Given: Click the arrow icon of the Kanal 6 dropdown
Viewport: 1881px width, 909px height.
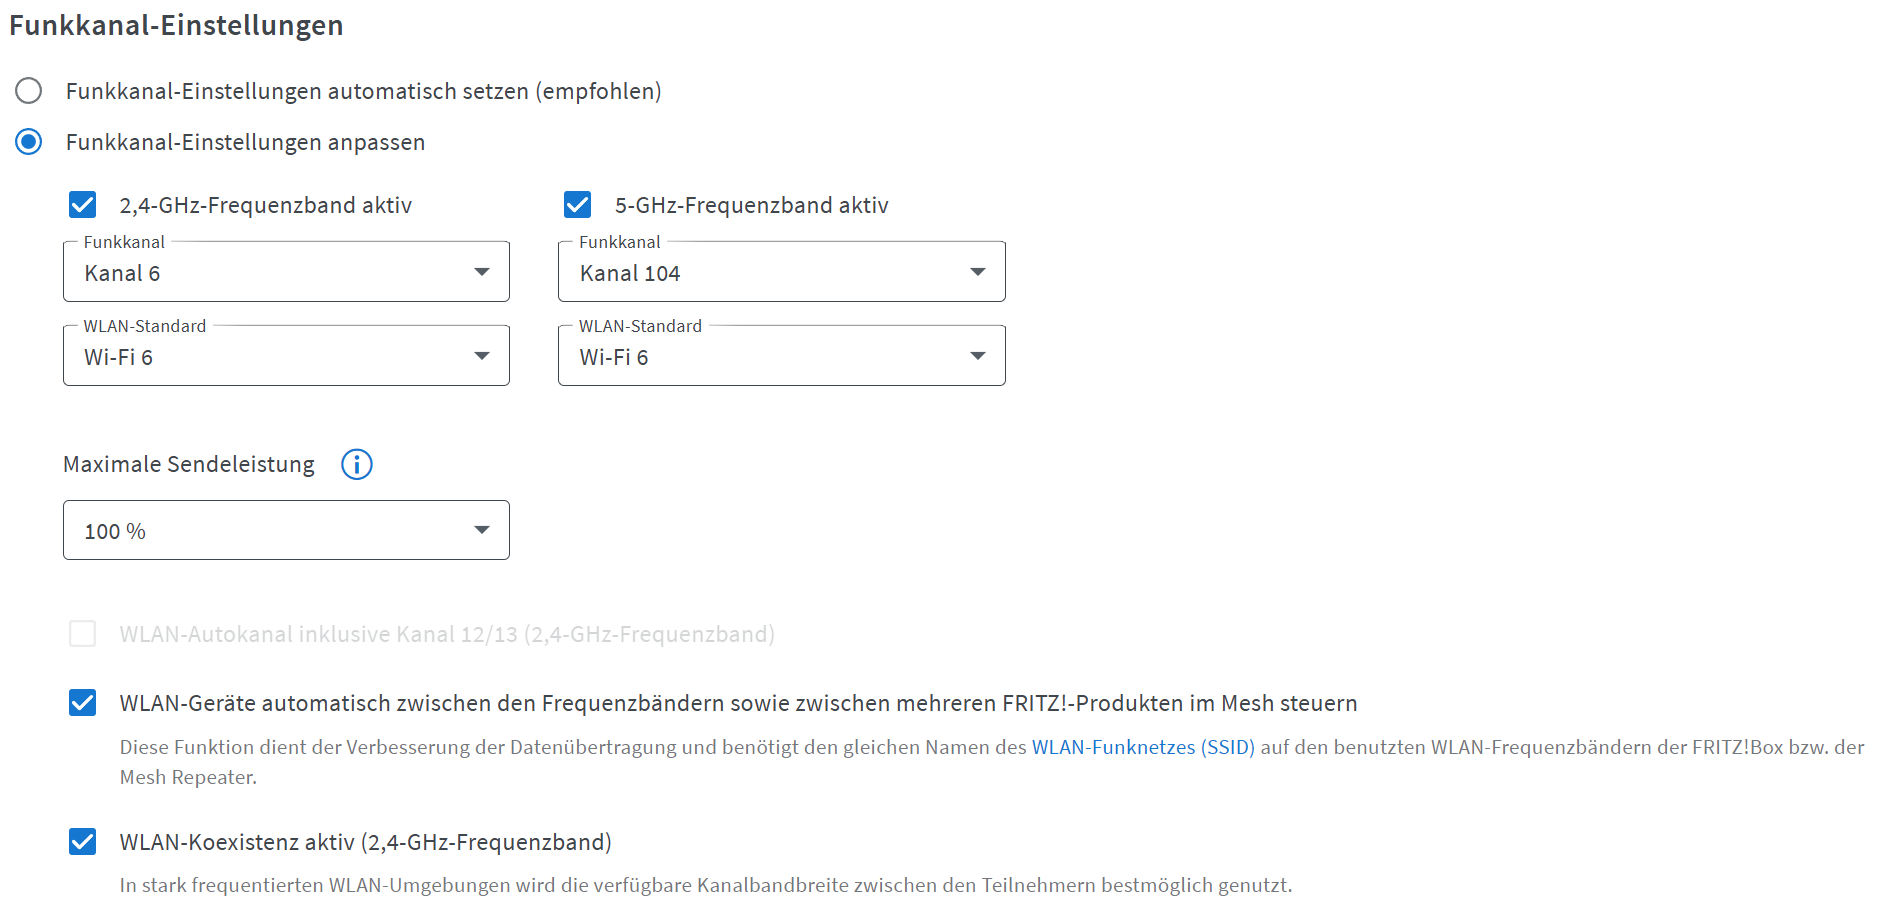Looking at the screenshot, I should click(482, 272).
